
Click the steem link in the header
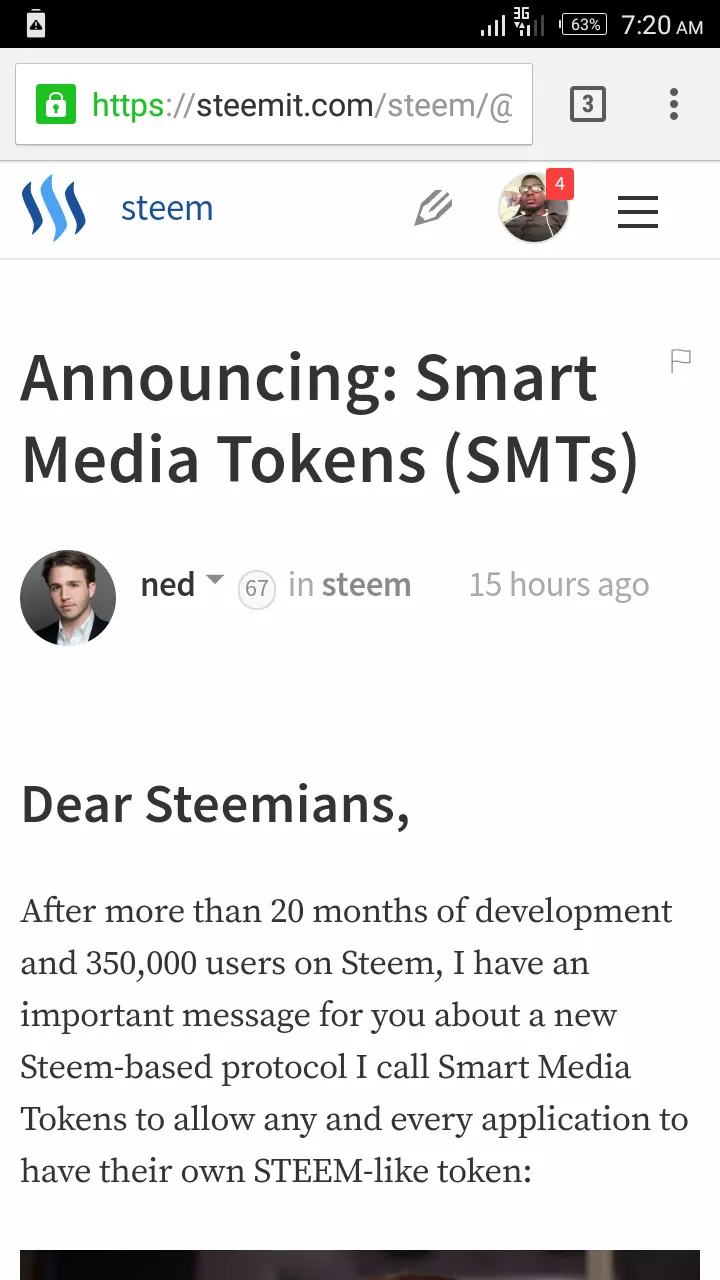[167, 208]
